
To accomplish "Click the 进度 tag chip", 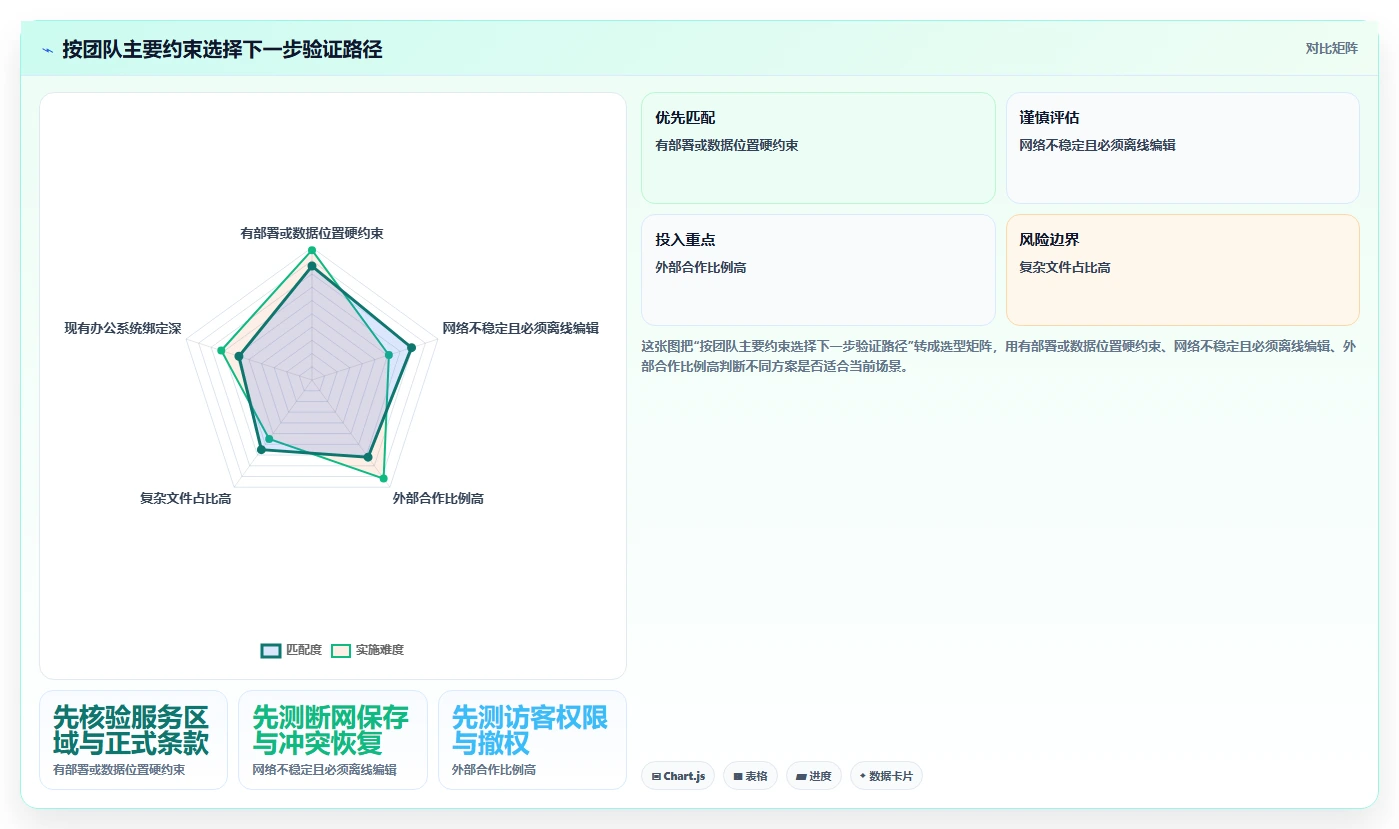I will [x=814, y=776].
